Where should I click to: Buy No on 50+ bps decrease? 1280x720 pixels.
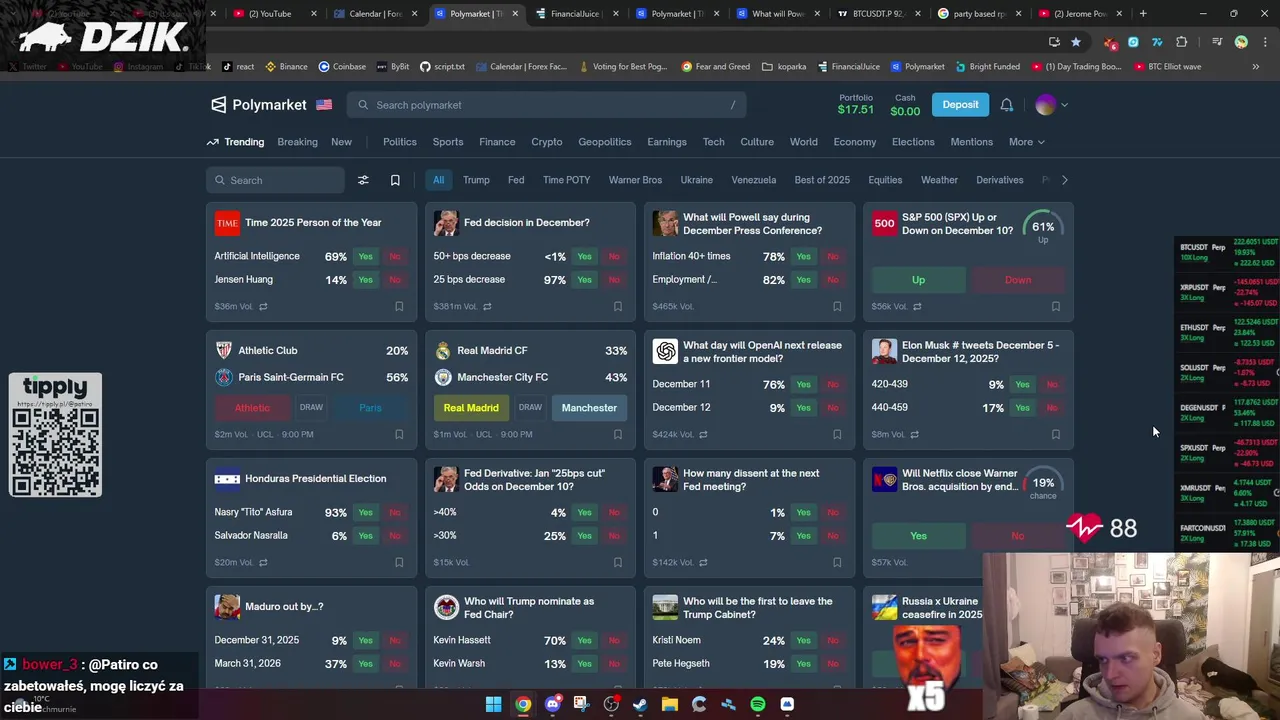tap(614, 257)
